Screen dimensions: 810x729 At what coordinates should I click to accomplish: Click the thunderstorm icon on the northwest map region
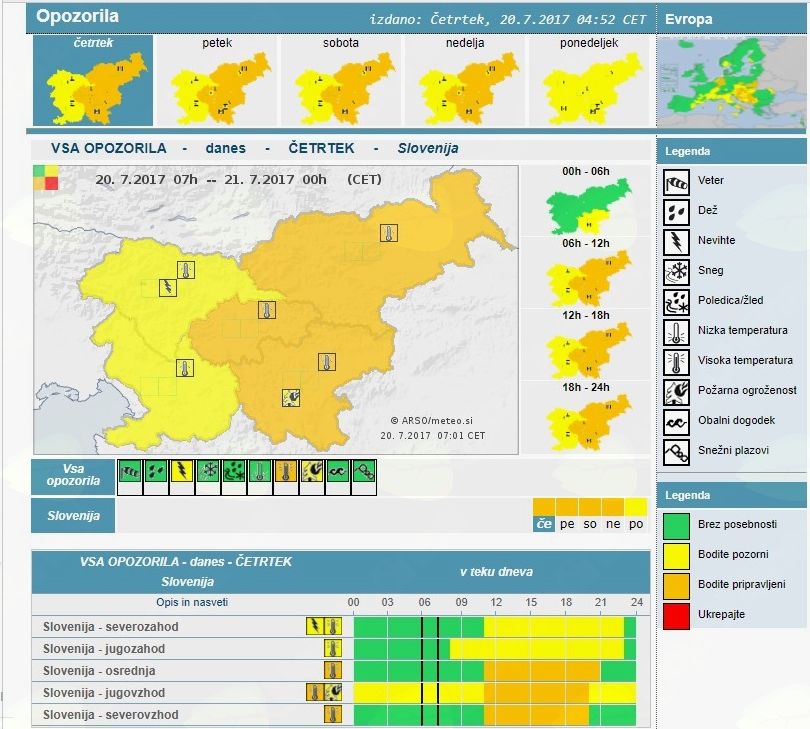pos(164,288)
